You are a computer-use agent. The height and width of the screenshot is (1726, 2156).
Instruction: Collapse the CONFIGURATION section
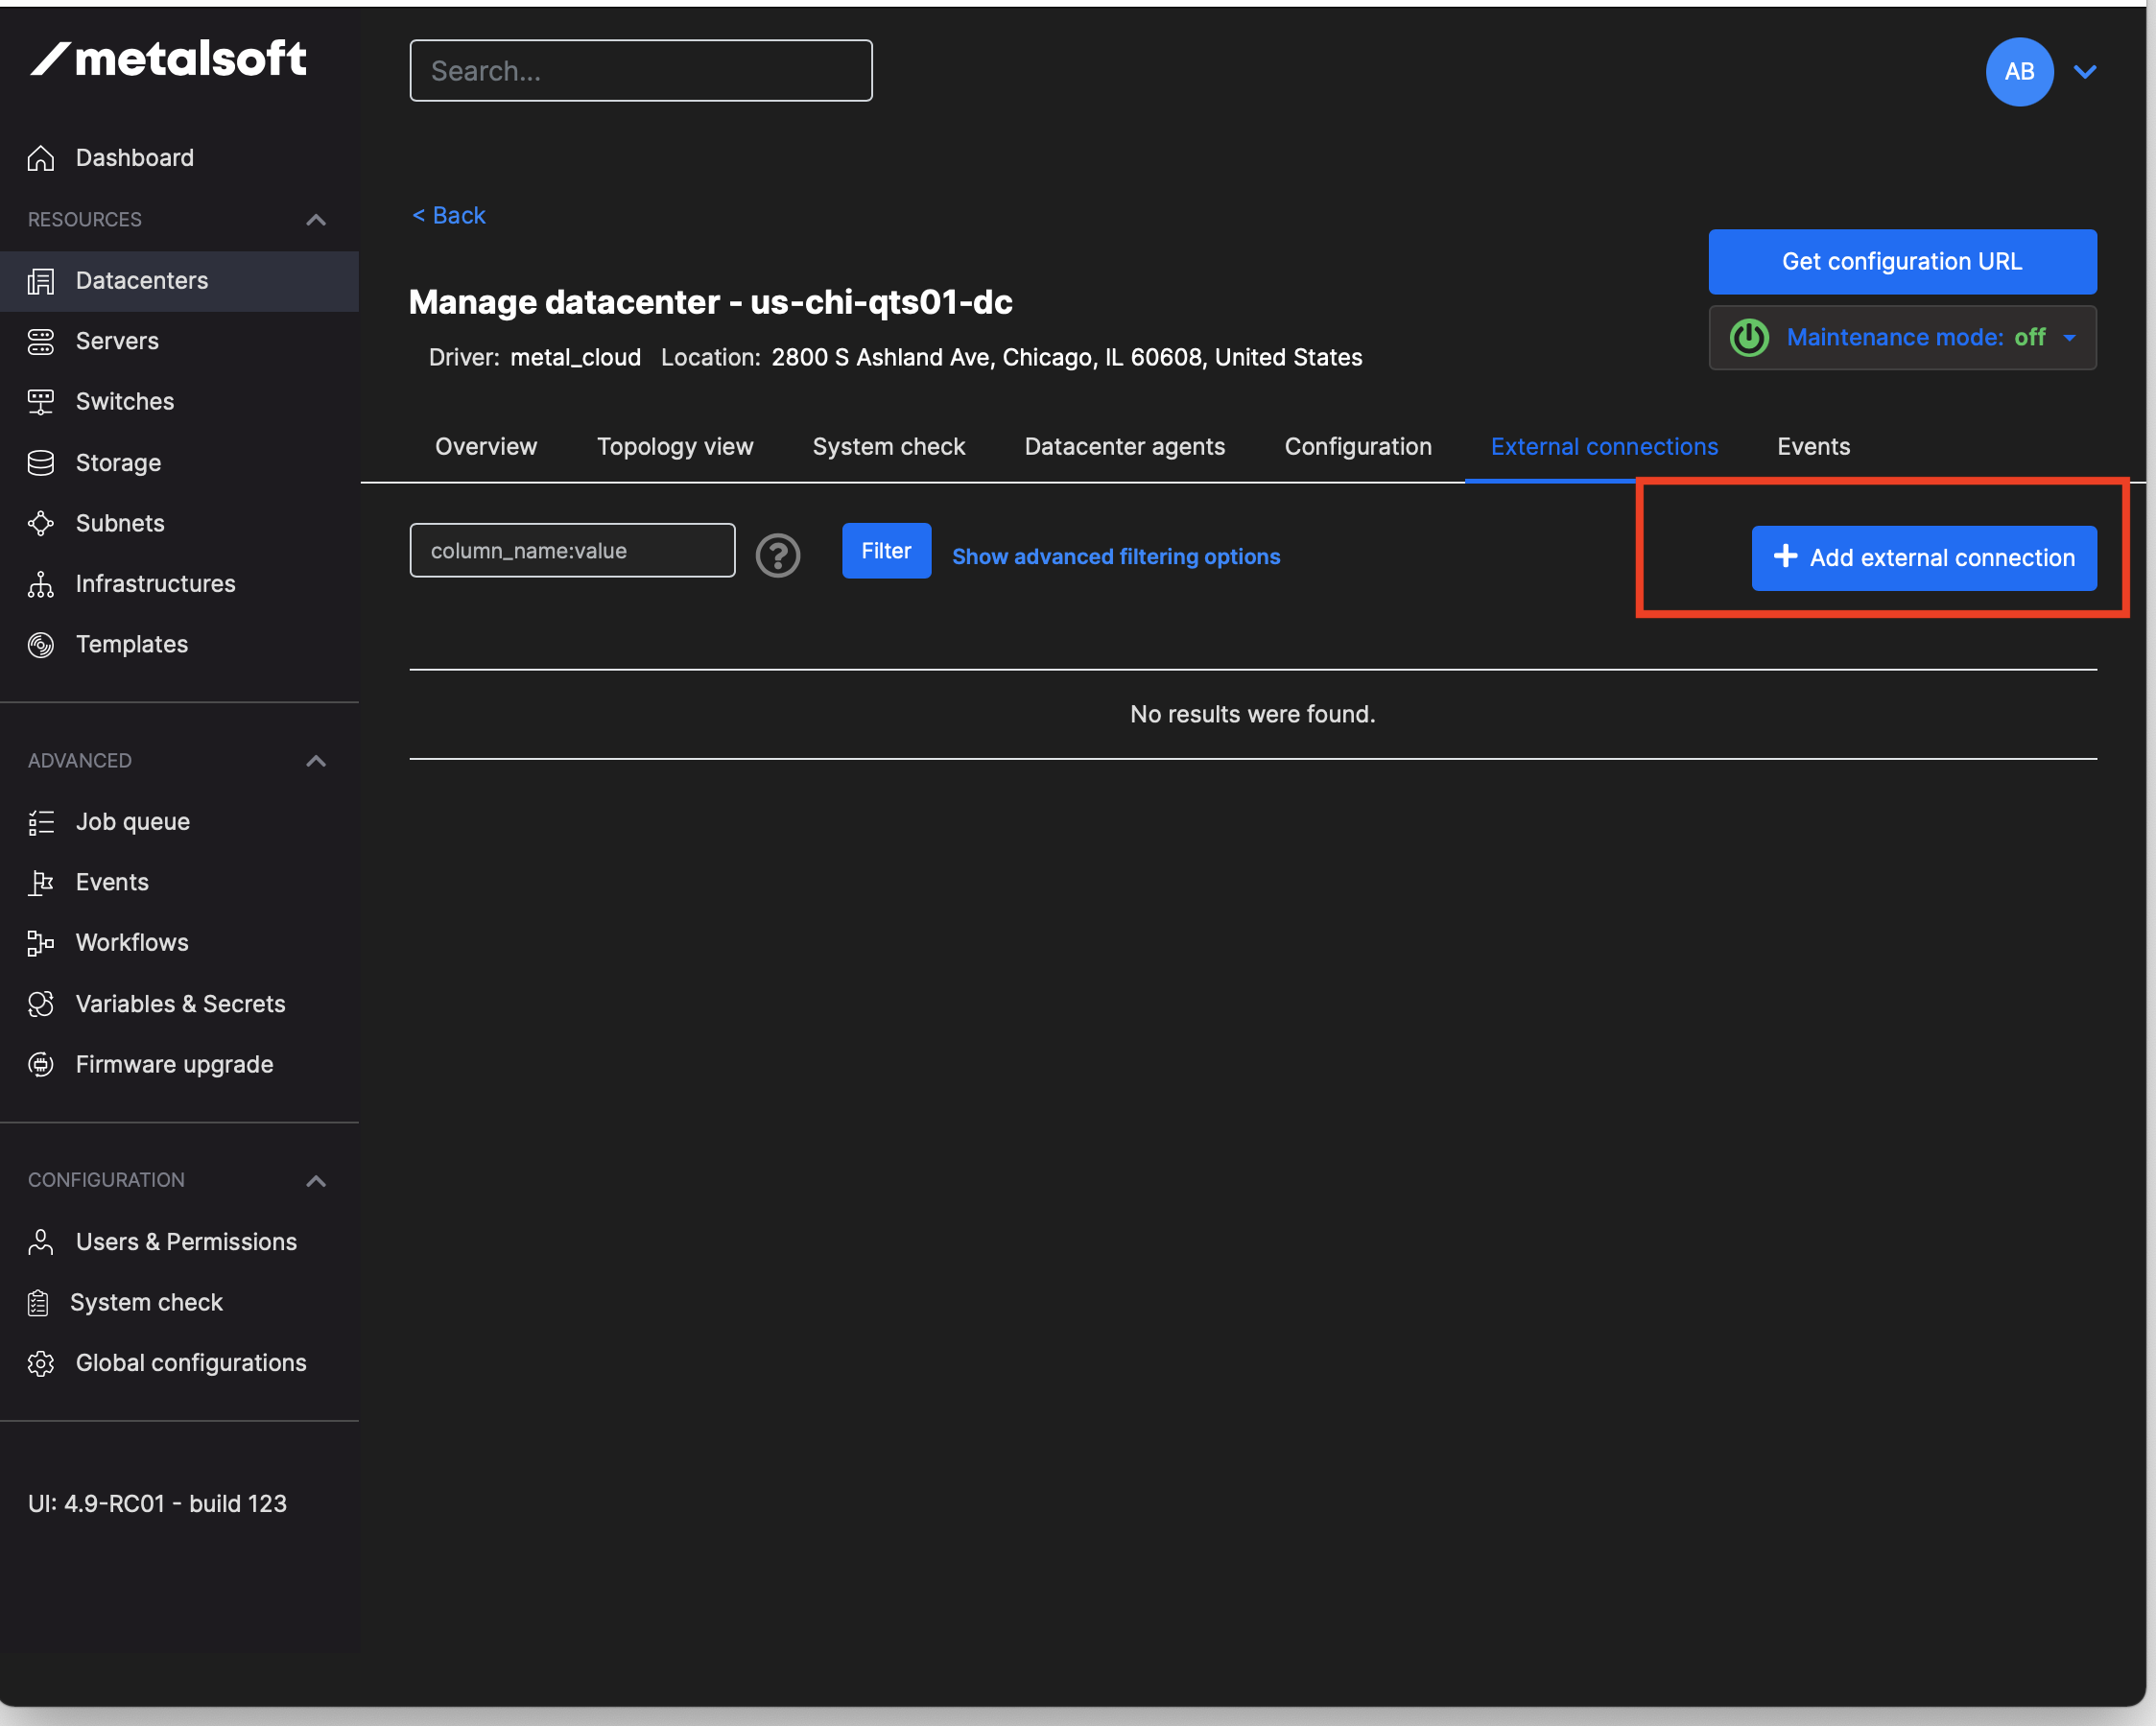316,1181
